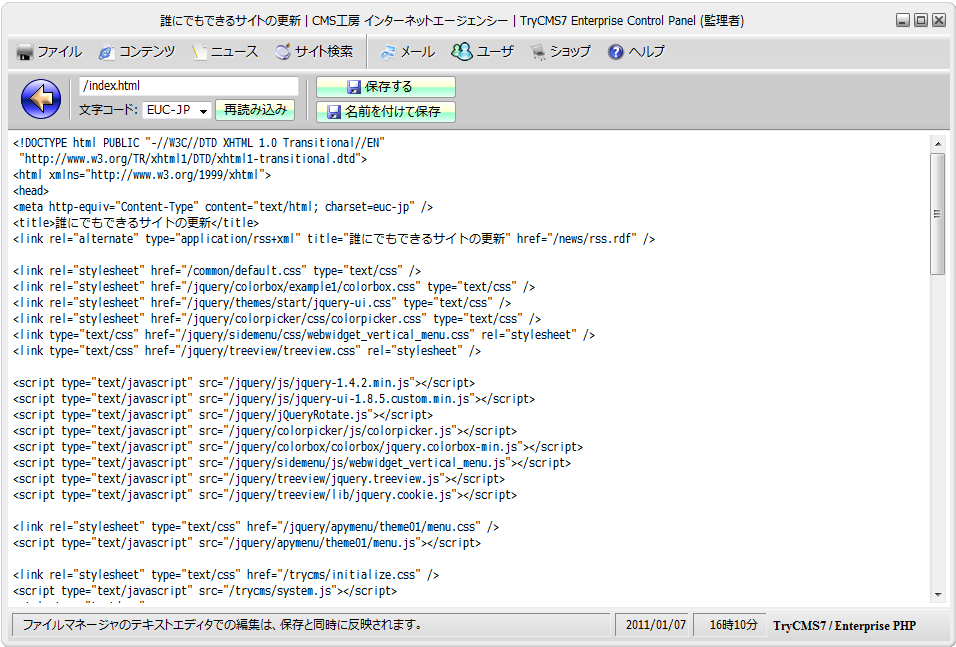
Task: Click the 保存する save button
Action: click(x=385, y=87)
